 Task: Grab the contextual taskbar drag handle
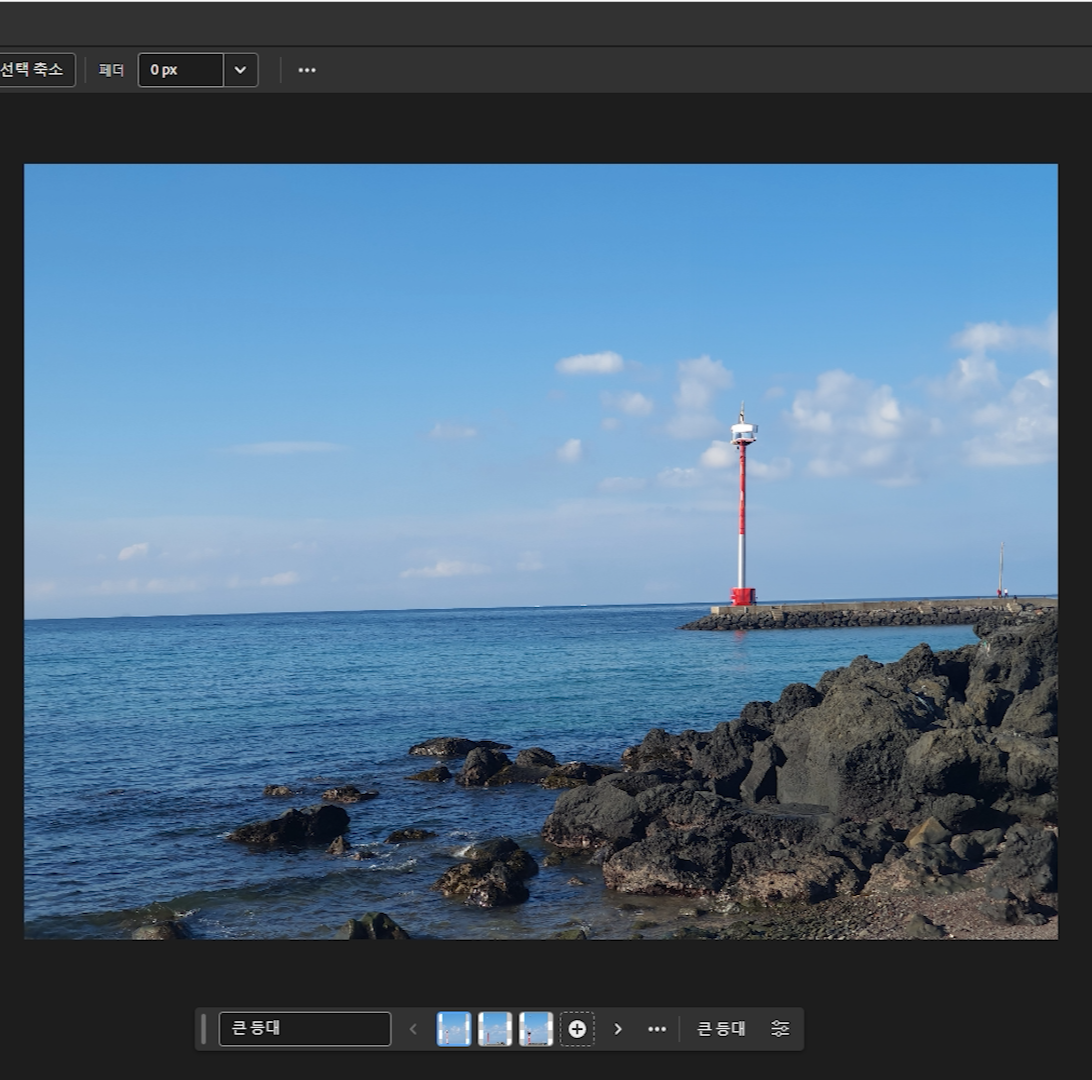[x=203, y=1028]
